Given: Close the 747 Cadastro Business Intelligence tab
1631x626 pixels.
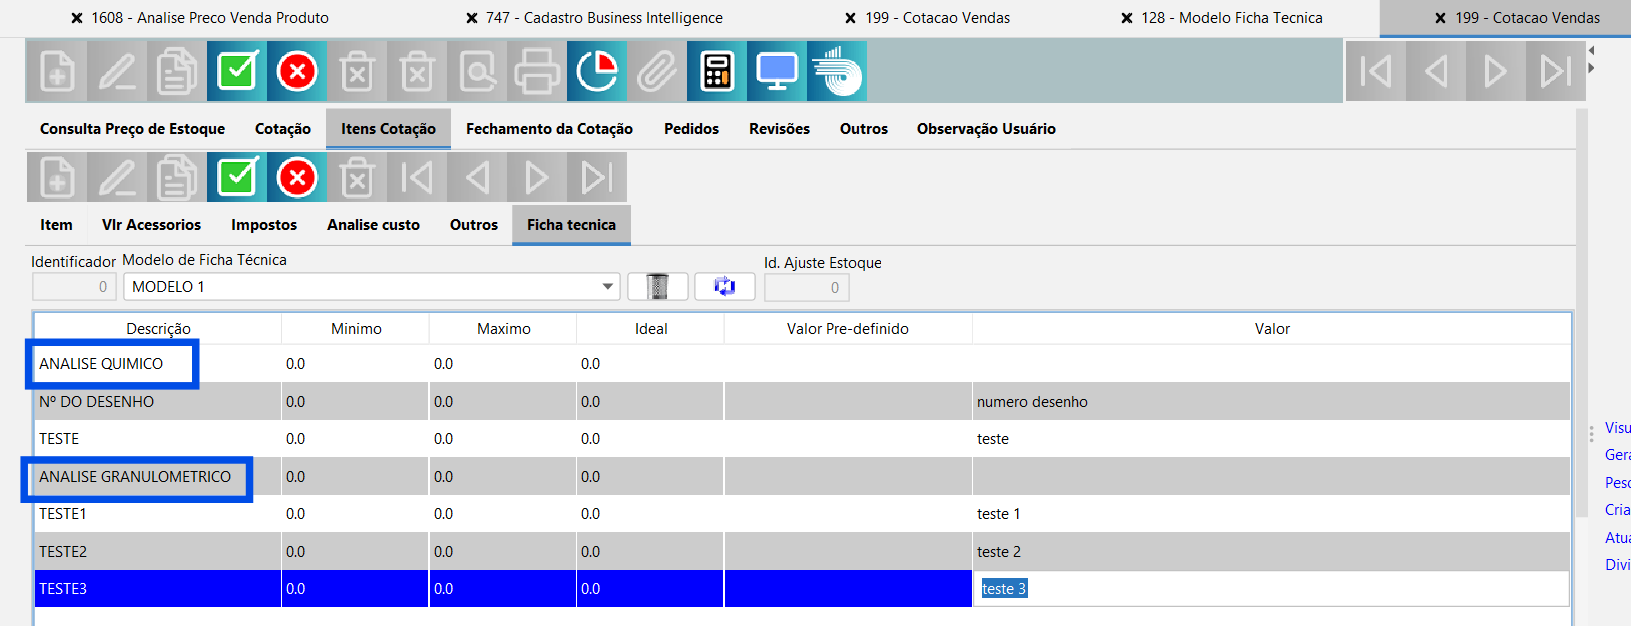Looking at the screenshot, I should click(472, 18).
